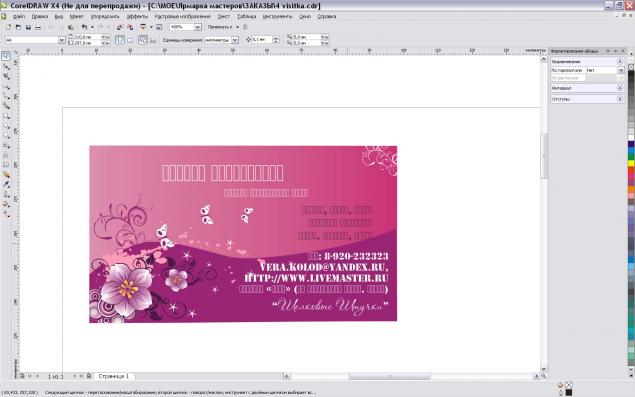Select the Rectangle tool in toolbox

pyautogui.click(x=6, y=116)
